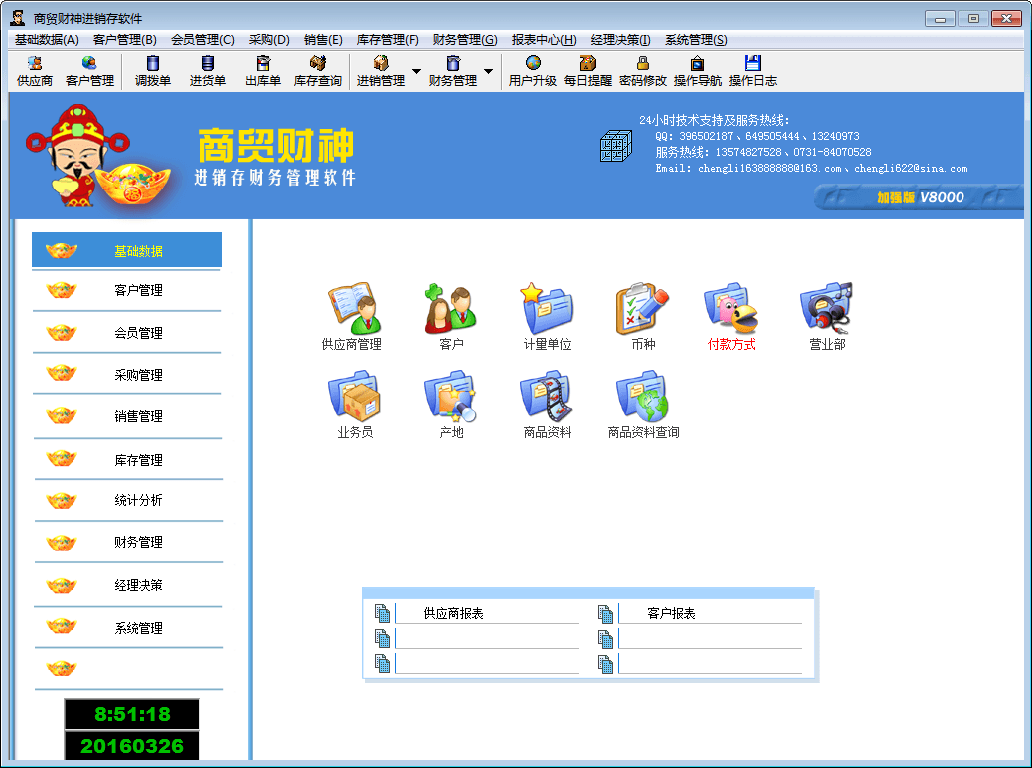
Task: Click the 库存查询 toolbar button
Action: tap(317, 71)
